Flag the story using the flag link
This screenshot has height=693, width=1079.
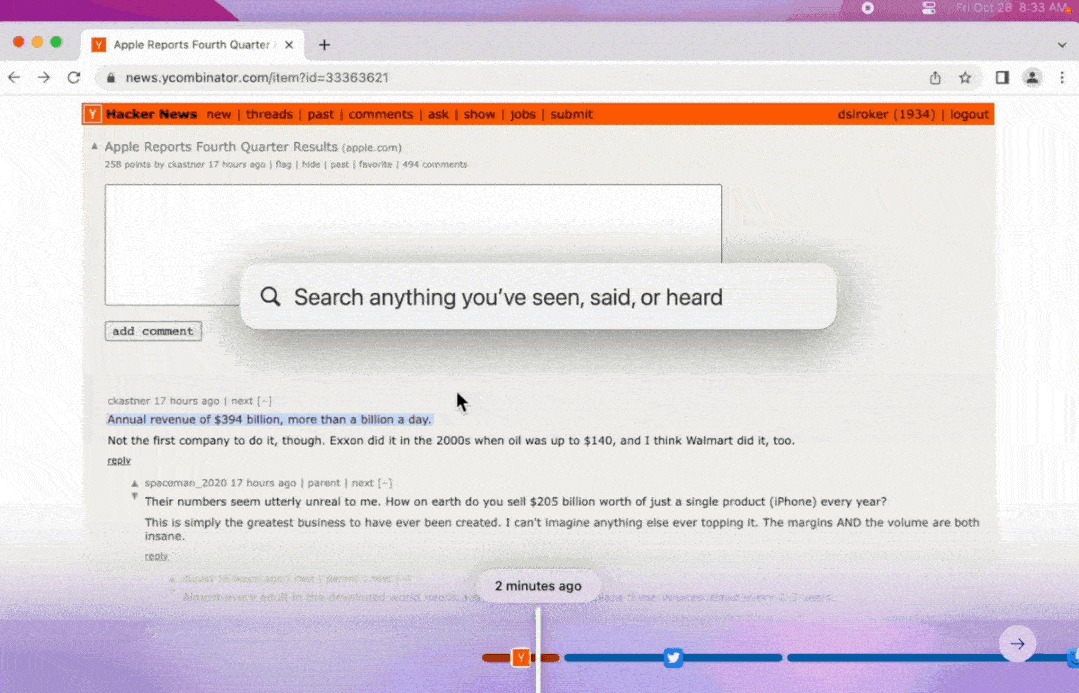(x=284, y=164)
